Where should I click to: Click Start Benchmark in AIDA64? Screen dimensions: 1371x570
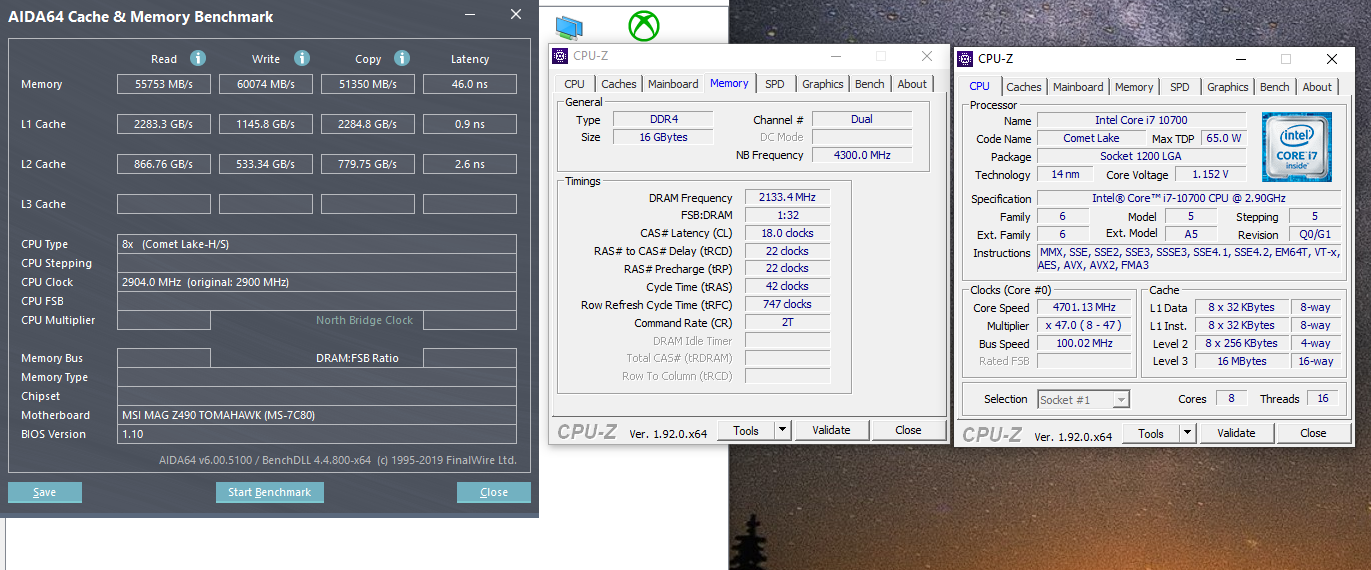[269, 492]
